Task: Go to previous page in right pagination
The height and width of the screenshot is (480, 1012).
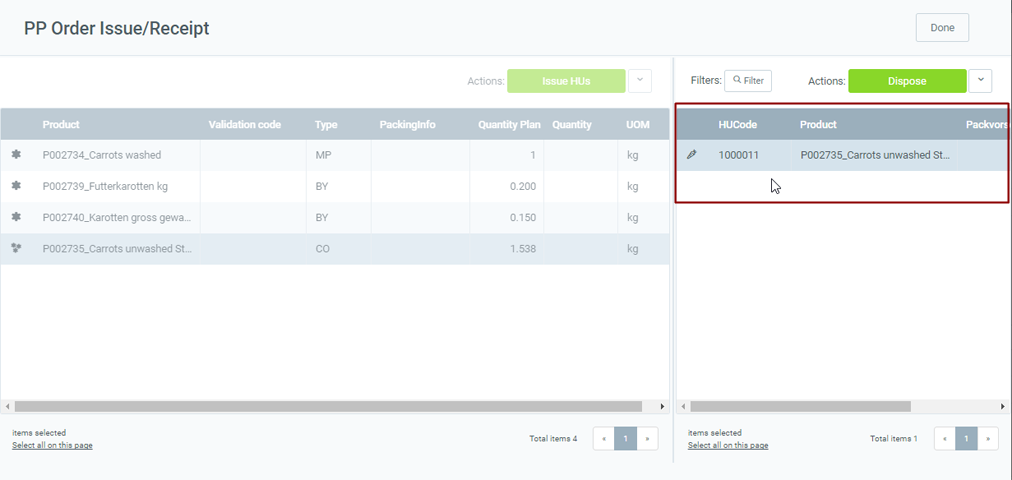Action: tap(945, 439)
